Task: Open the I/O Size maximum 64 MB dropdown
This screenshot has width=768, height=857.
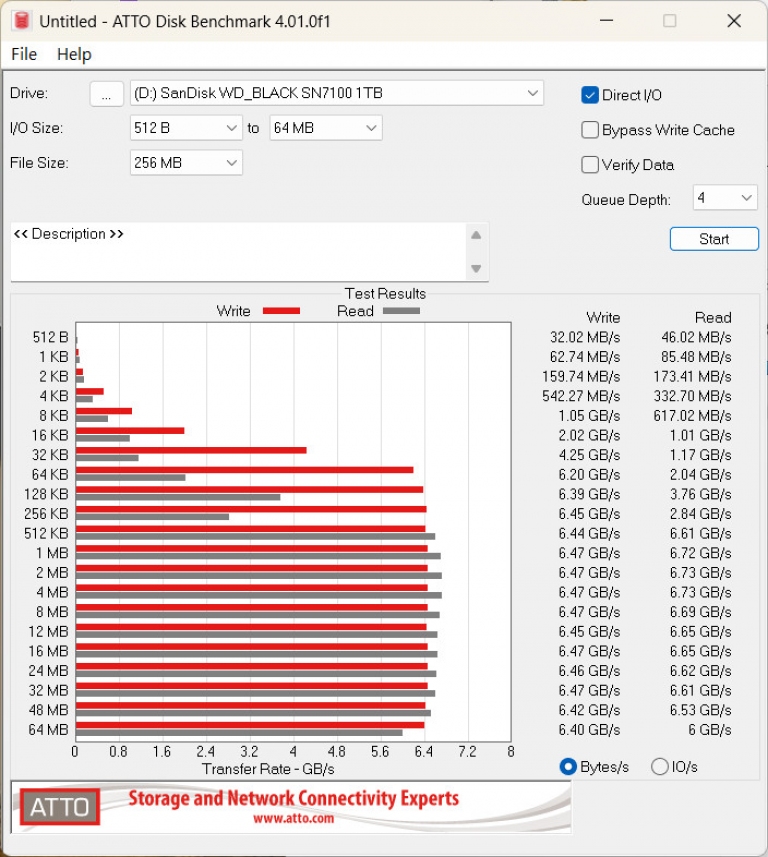Action: 325,128
